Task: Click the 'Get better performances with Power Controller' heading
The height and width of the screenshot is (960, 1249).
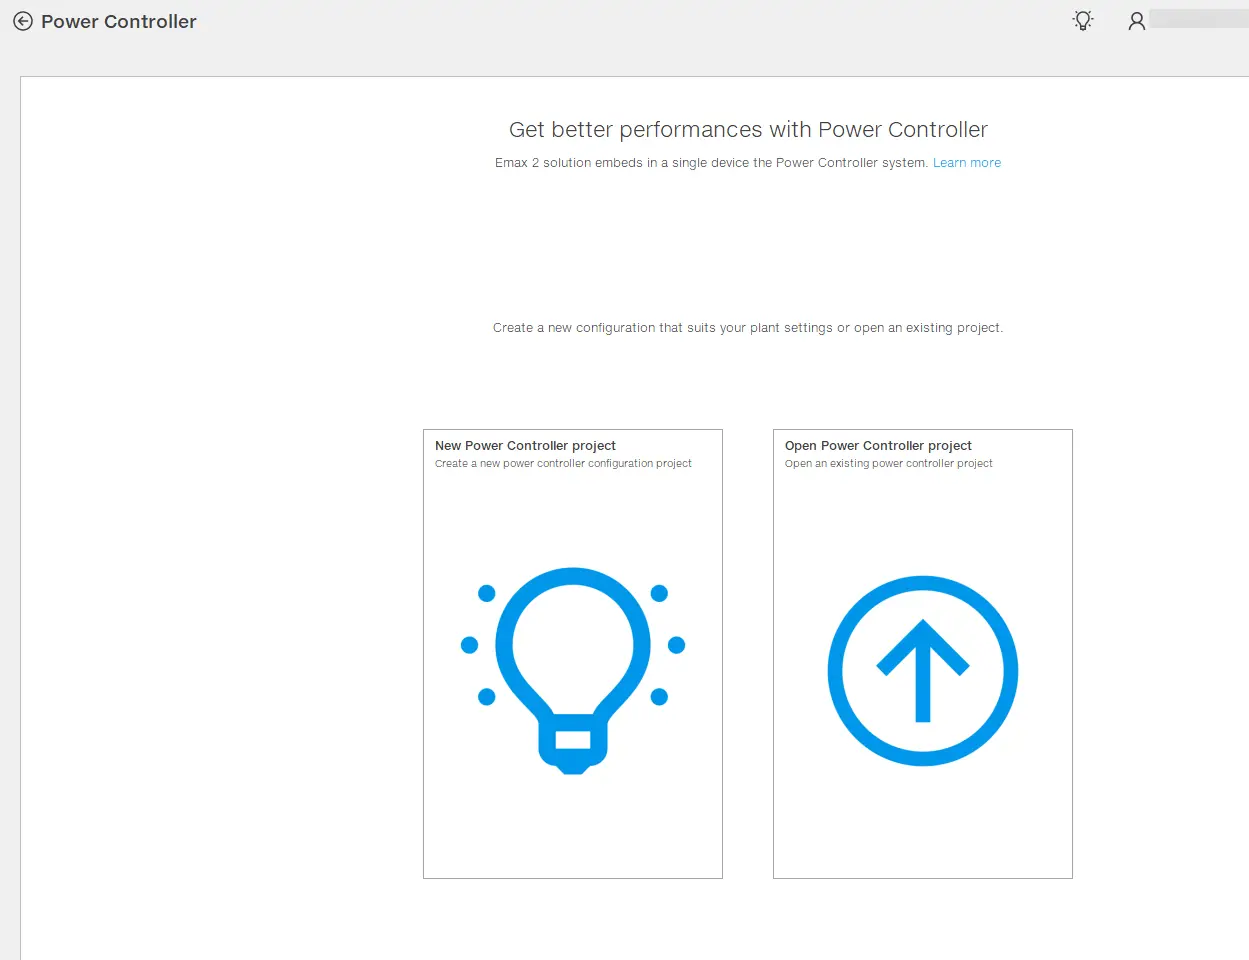Action: (748, 130)
